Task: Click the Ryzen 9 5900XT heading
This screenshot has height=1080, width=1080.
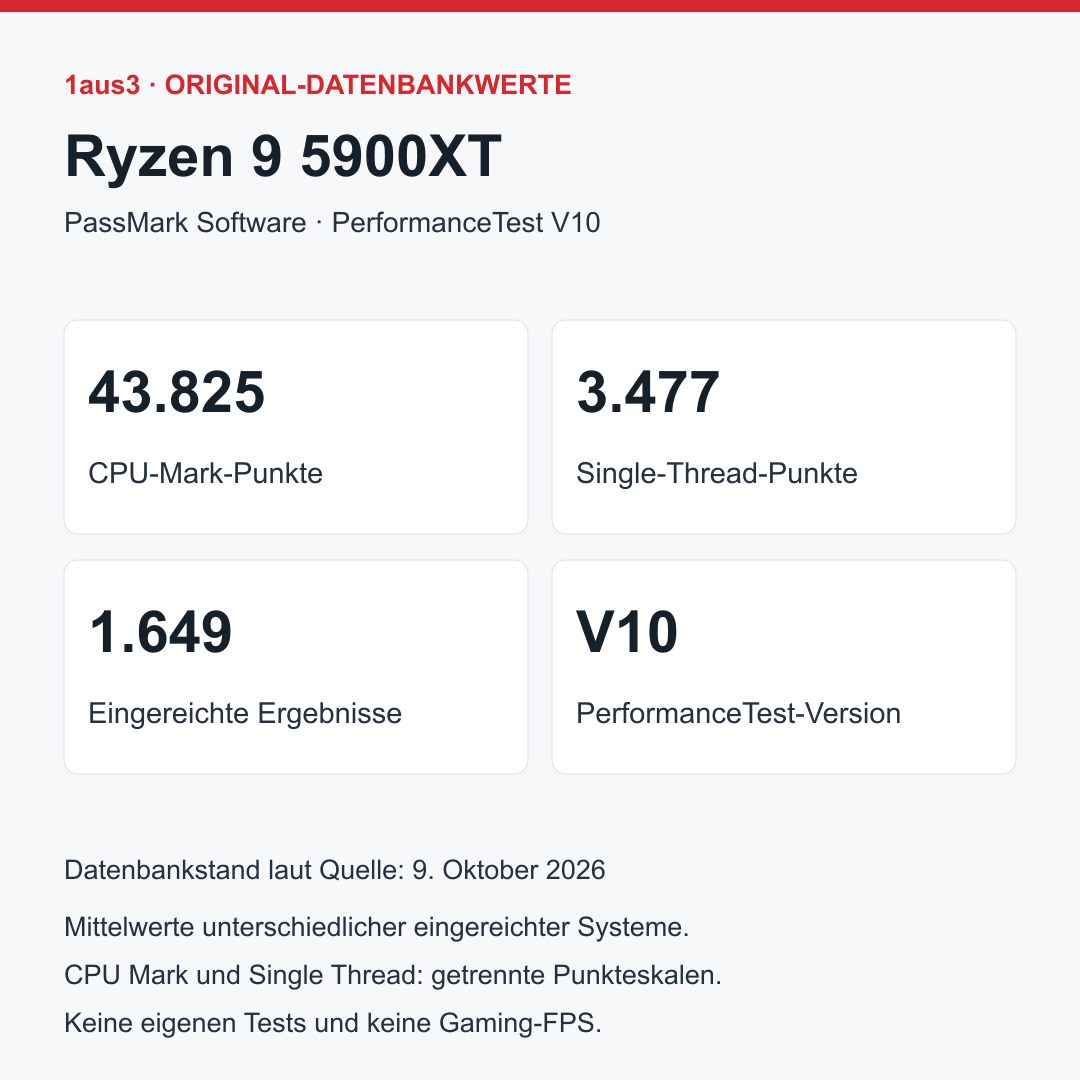Action: click(283, 156)
